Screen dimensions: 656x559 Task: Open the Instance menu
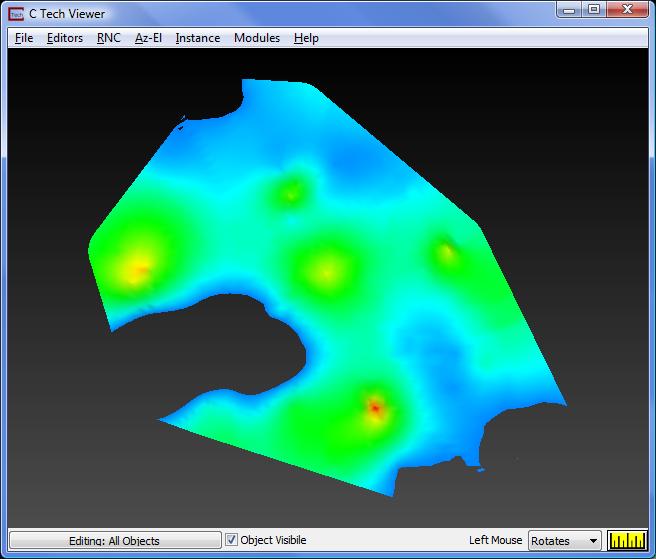pos(198,38)
